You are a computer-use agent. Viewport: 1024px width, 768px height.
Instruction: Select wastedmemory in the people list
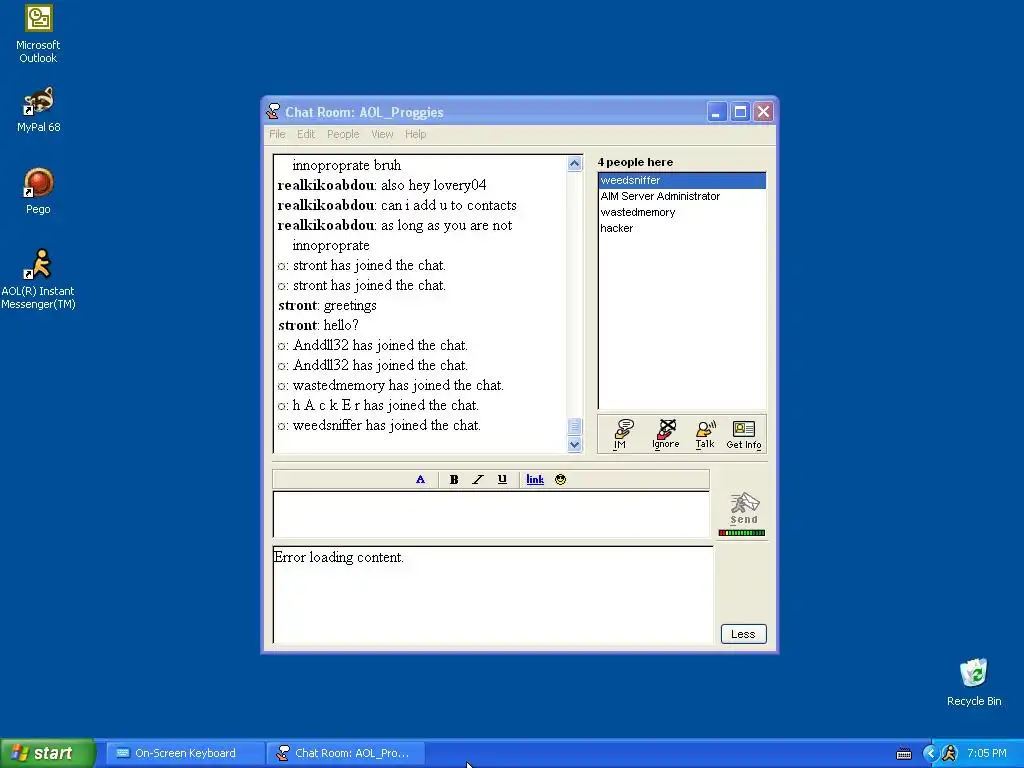pyautogui.click(x=682, y=212)
